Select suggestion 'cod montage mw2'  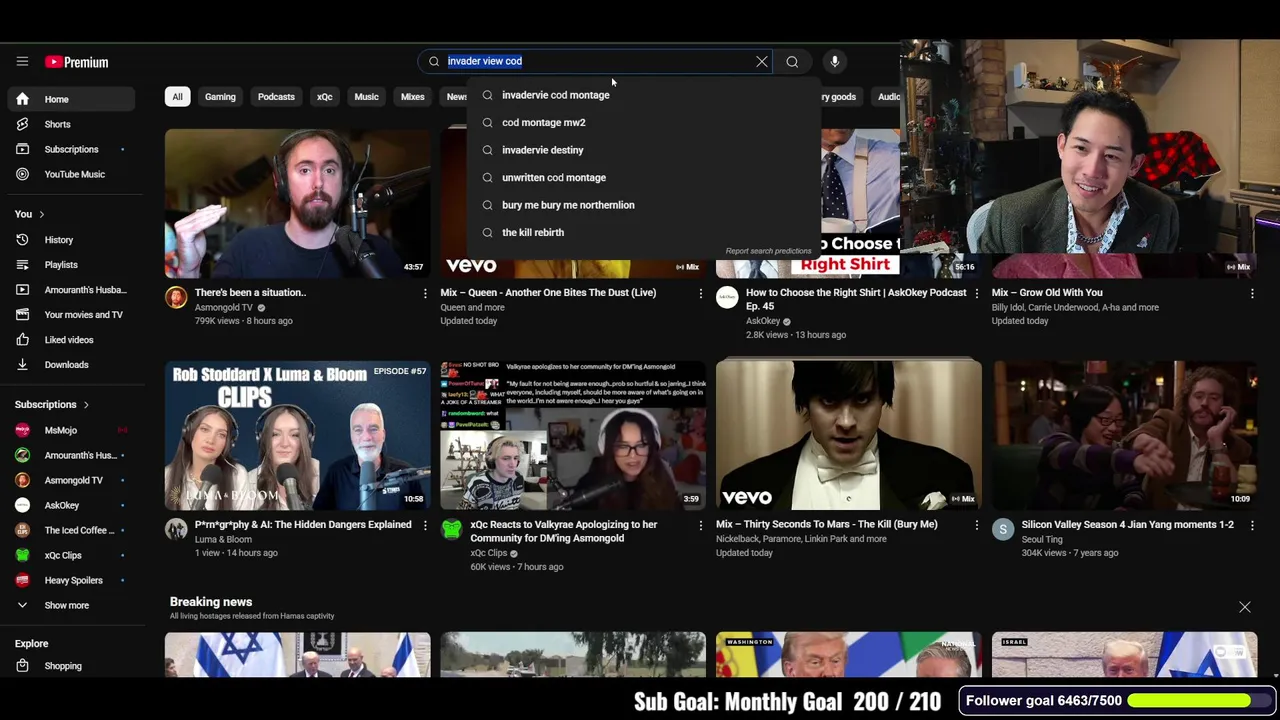645,122
